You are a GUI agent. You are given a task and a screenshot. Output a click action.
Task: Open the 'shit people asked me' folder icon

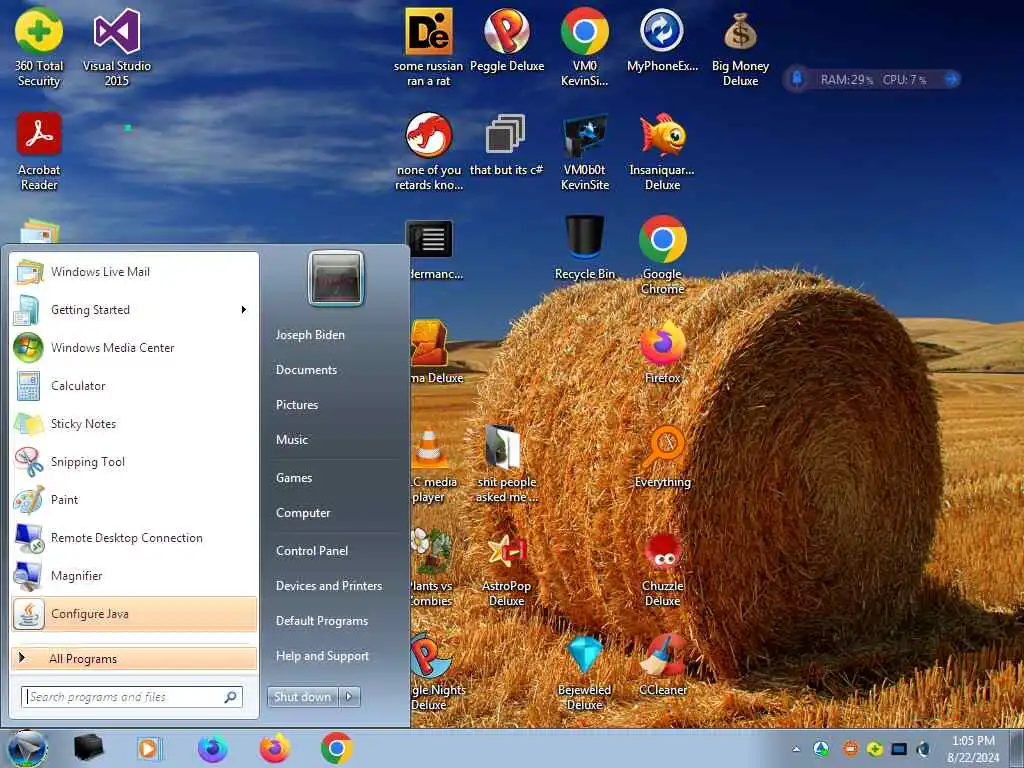(x=506, y=463)
